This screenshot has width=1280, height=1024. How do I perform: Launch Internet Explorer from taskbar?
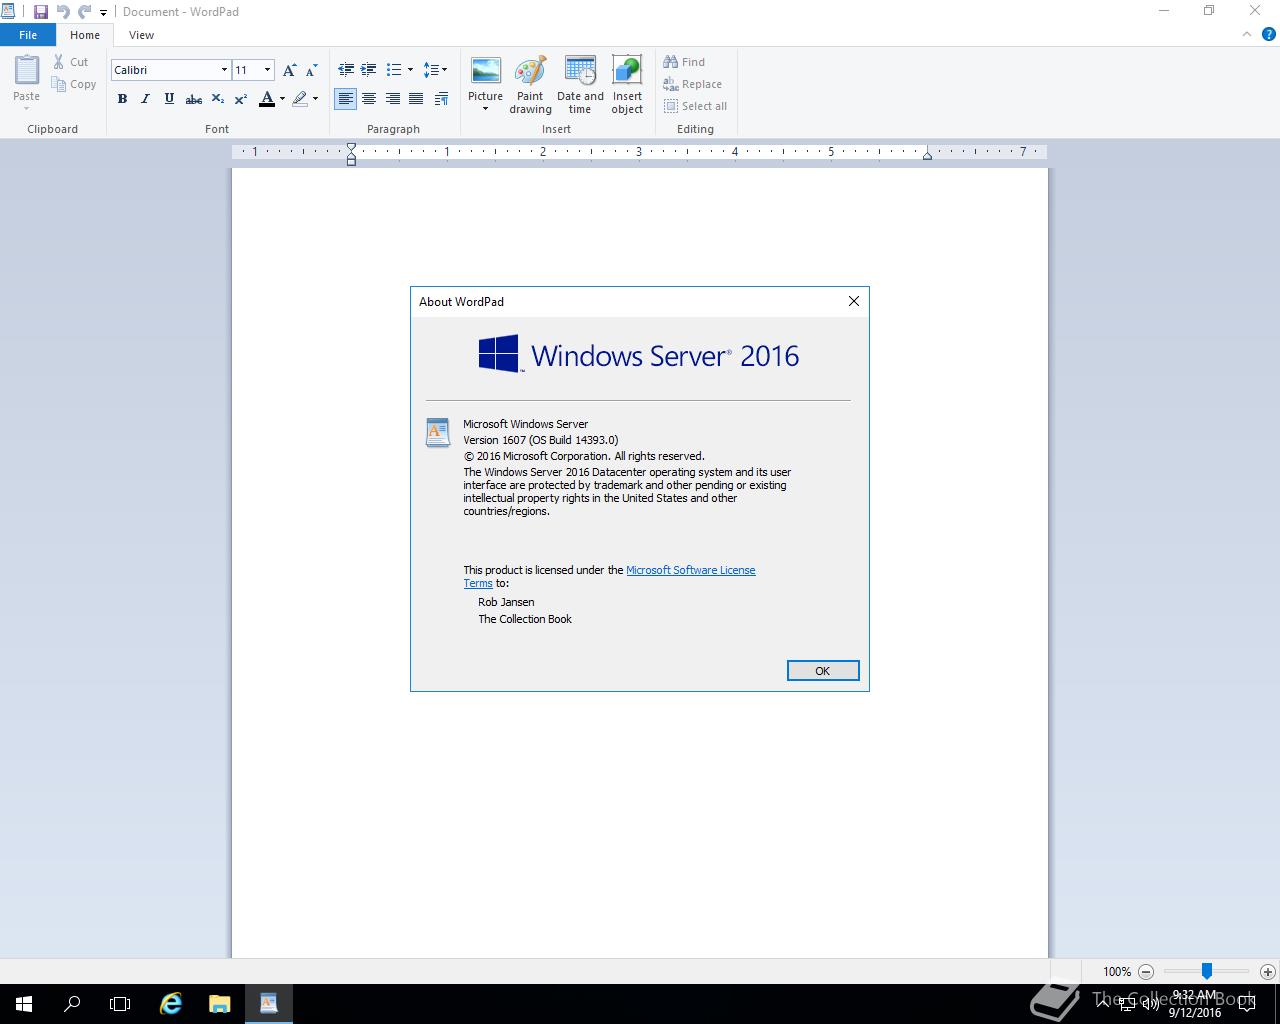point(172,1004)
